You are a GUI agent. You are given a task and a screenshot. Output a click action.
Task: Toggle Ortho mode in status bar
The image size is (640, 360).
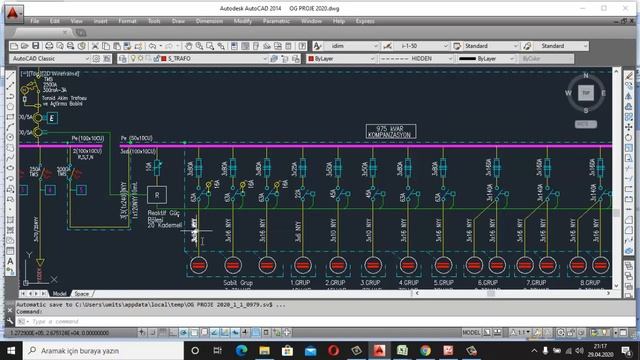tap(173, 333)
